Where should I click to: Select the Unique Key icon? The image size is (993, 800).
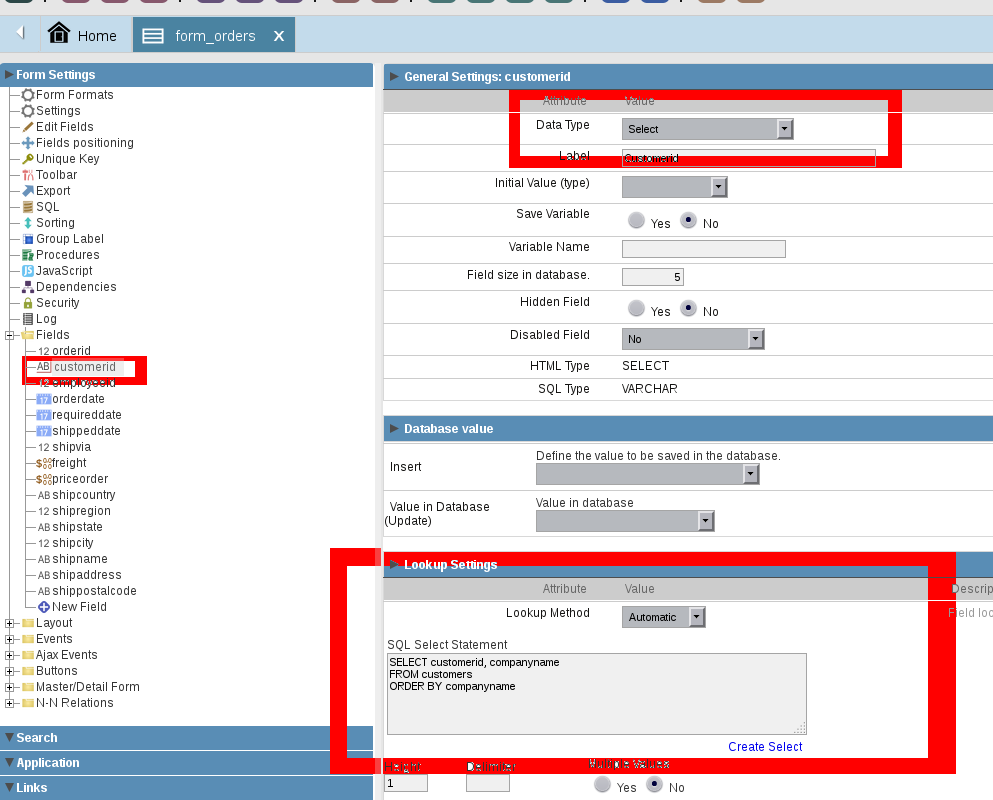coord(28,159)
